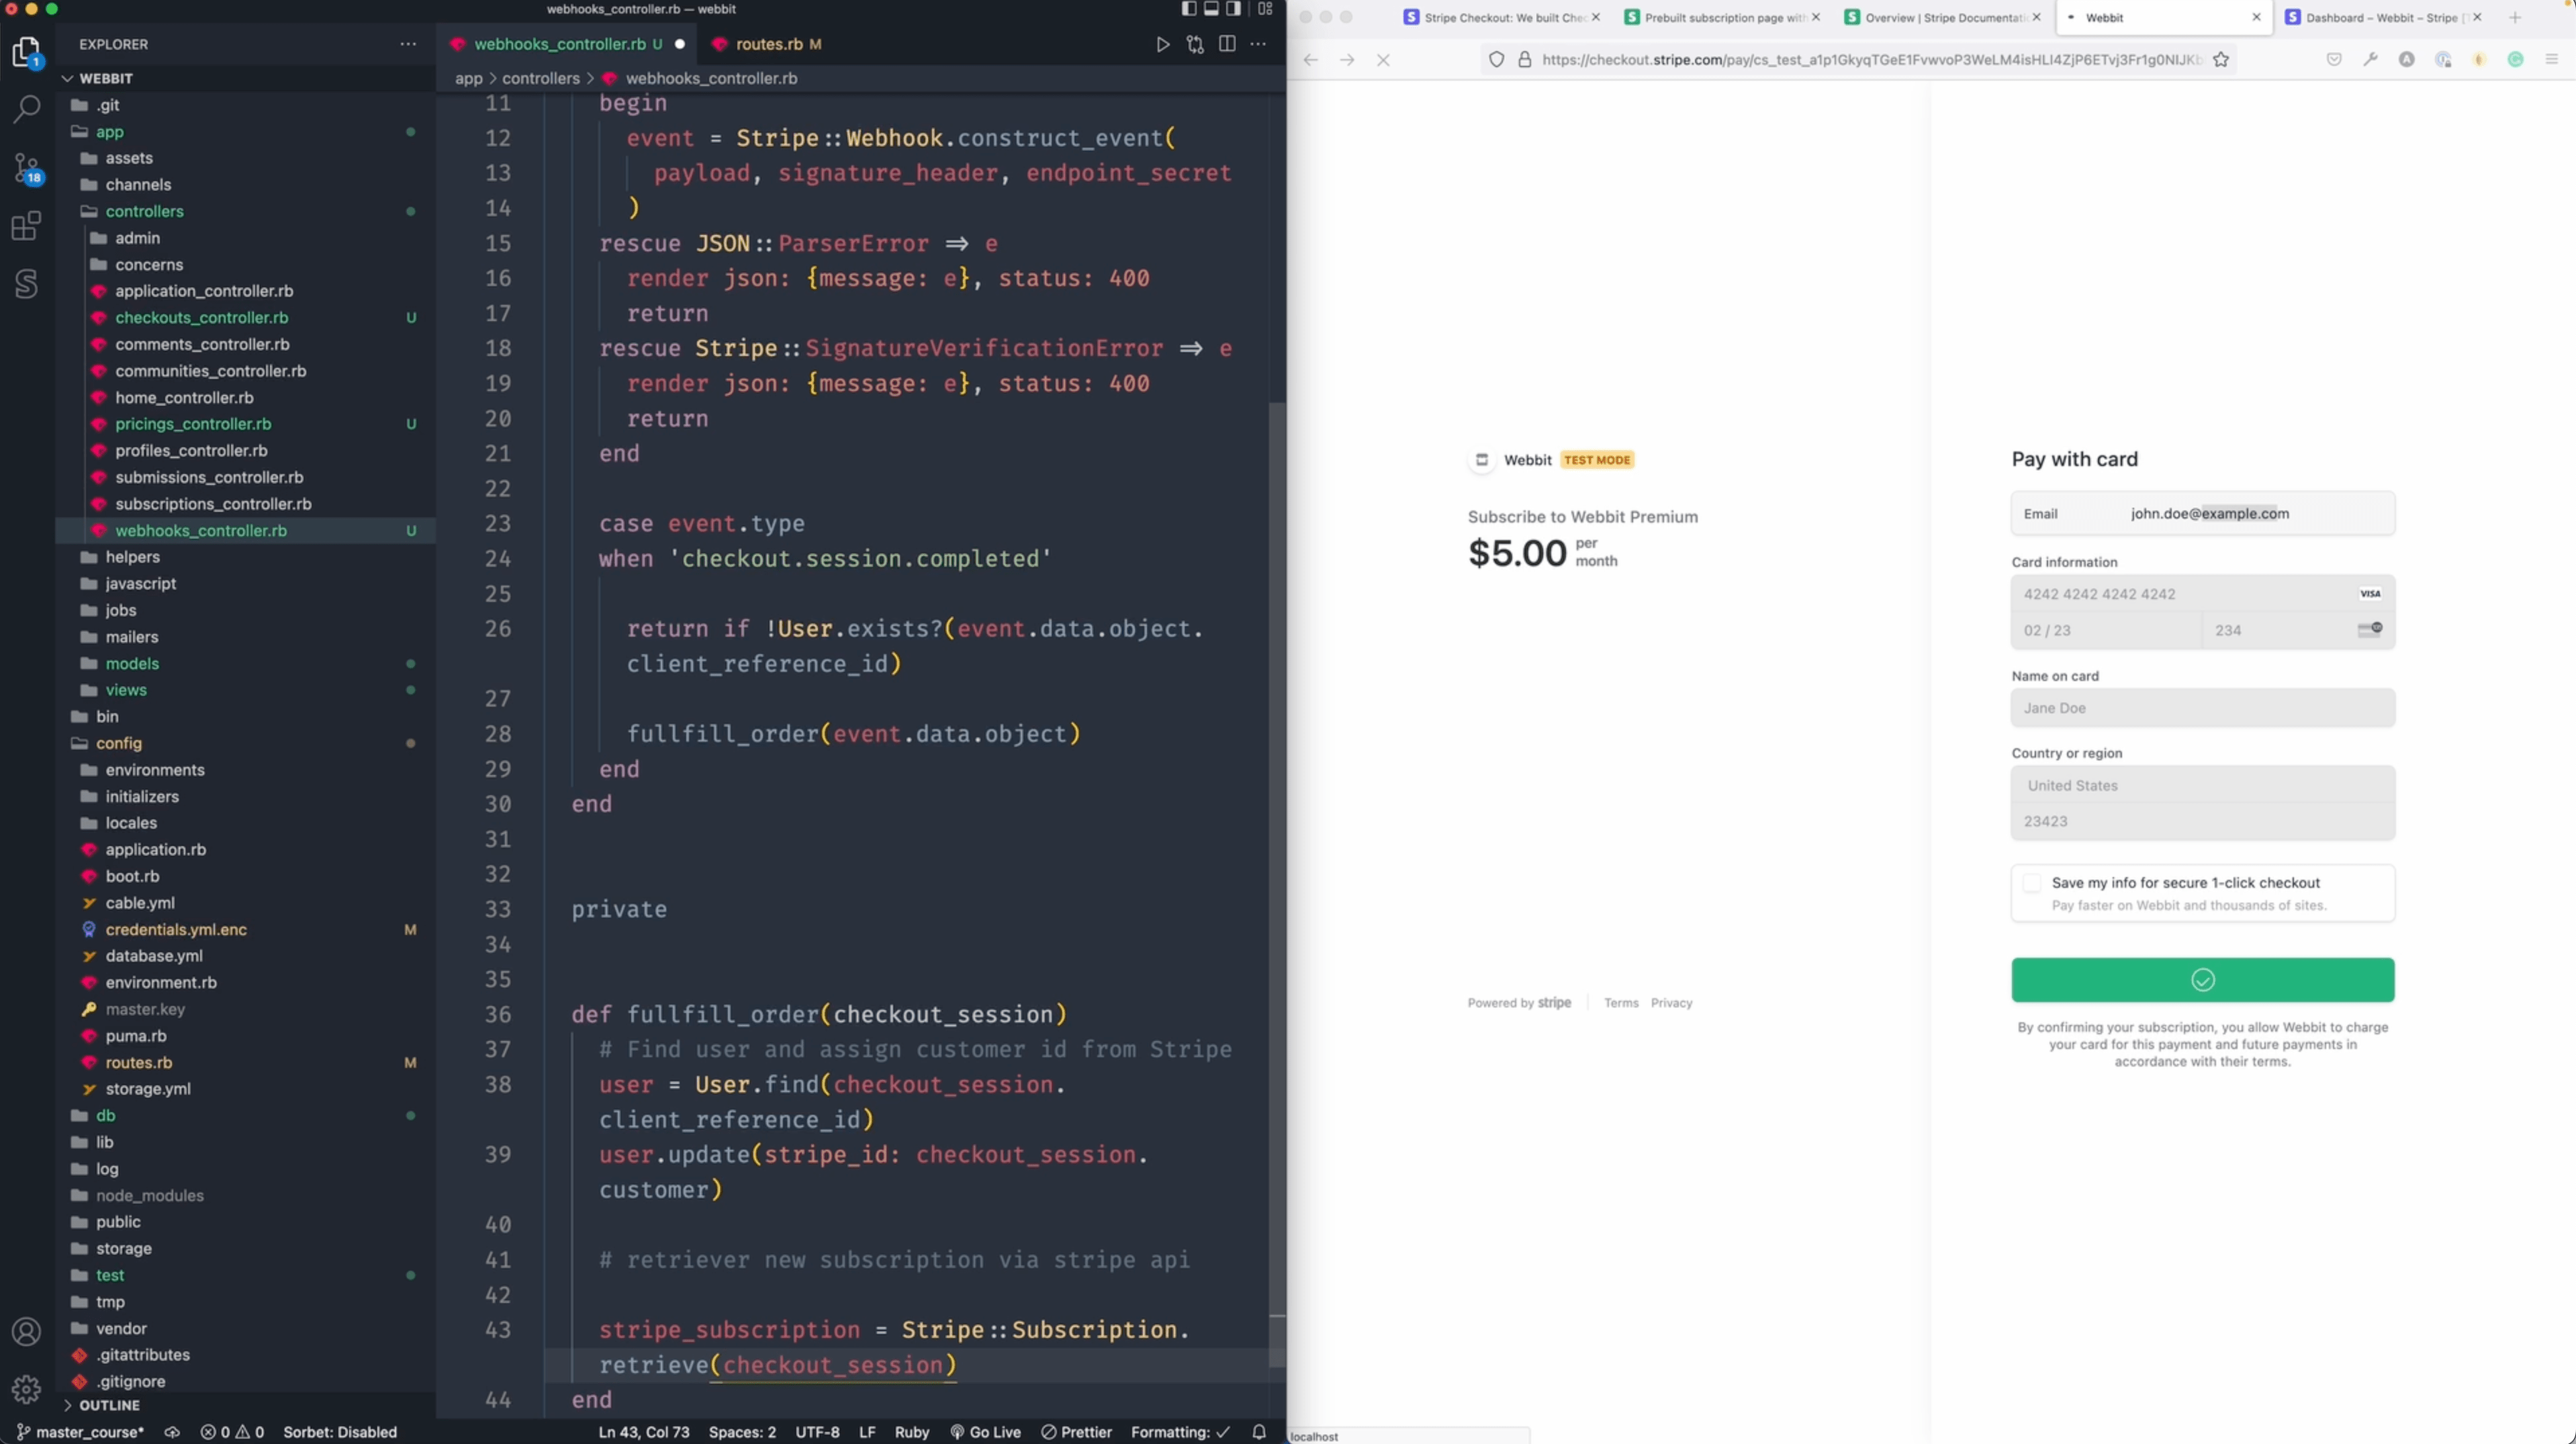
Task: Switch to Dashboard – Webbit – Stripe tab
Action: tap(2384, 17)
